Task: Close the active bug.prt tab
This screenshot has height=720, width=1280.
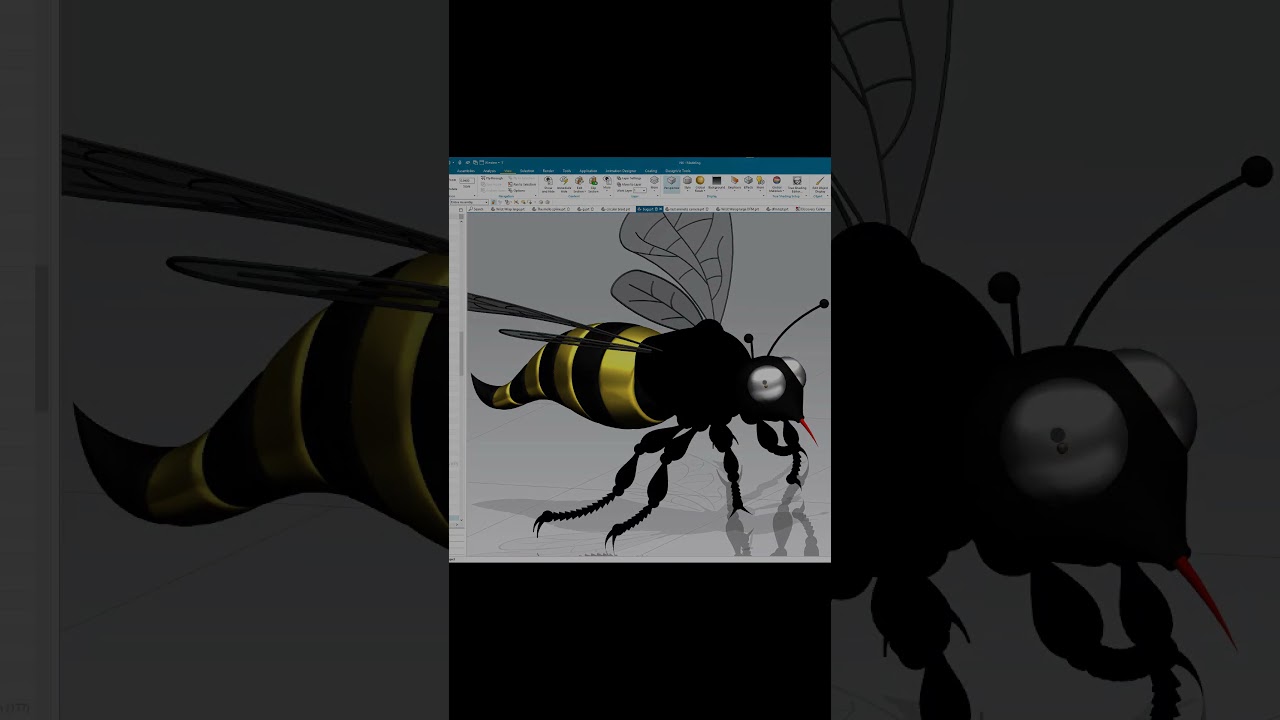Action: [661, 209]
